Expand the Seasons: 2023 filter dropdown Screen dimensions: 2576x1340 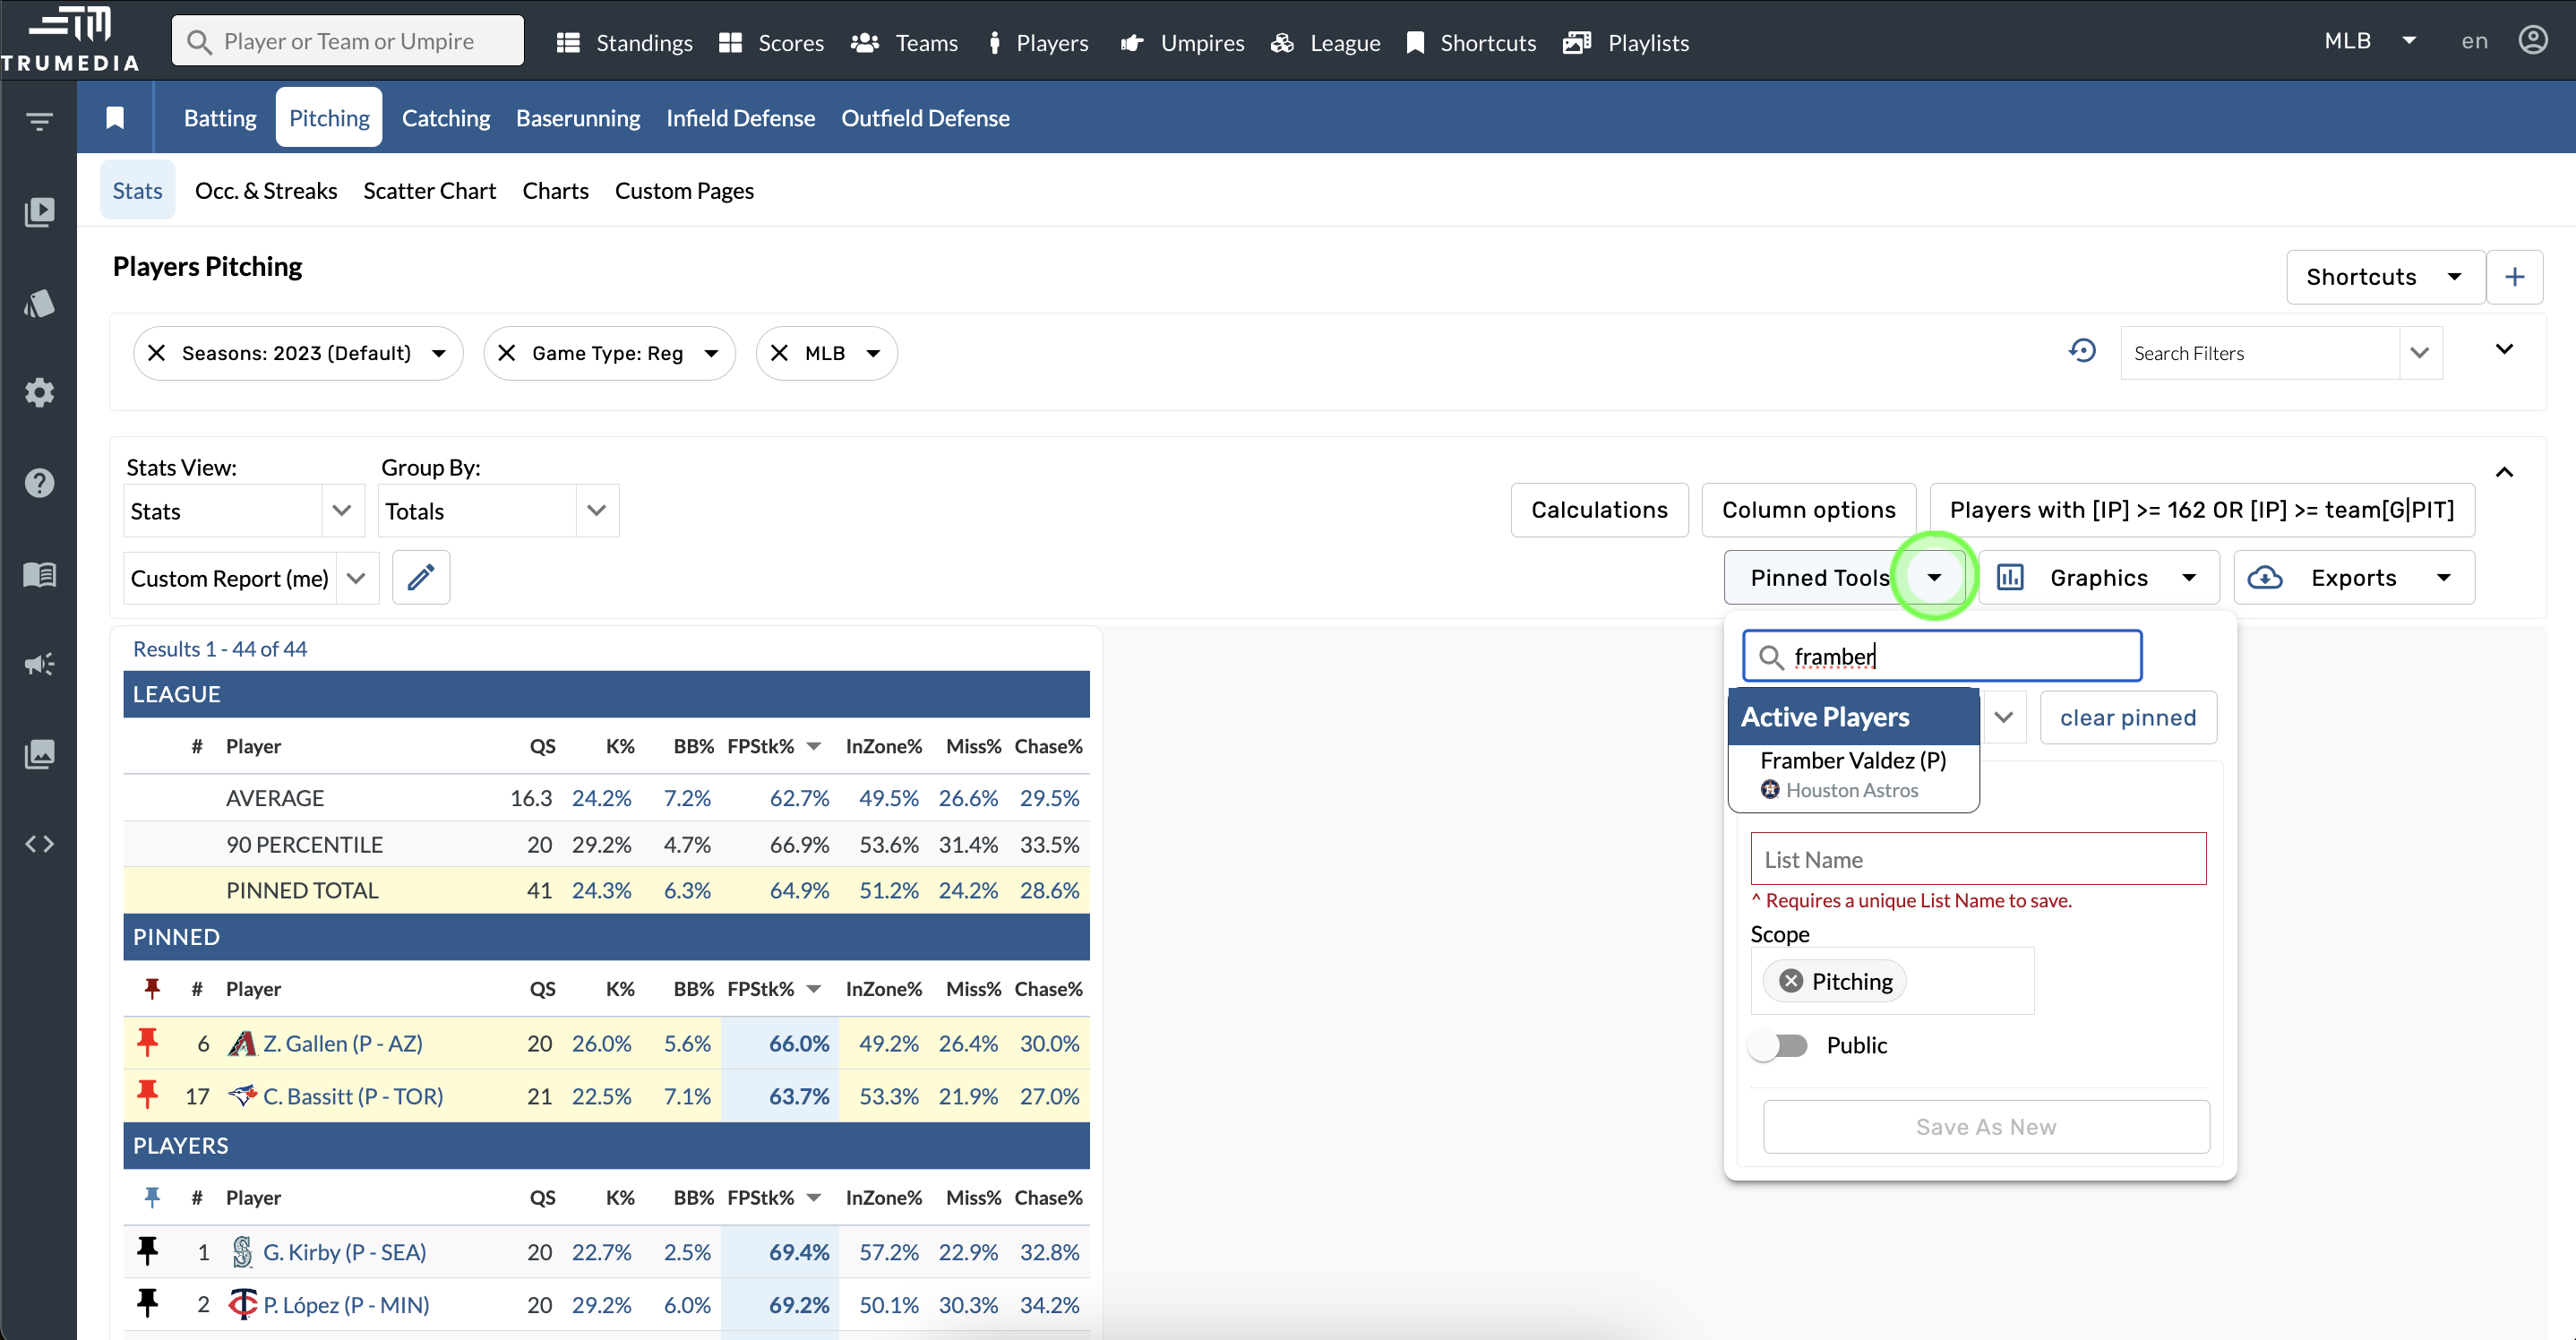438,353
